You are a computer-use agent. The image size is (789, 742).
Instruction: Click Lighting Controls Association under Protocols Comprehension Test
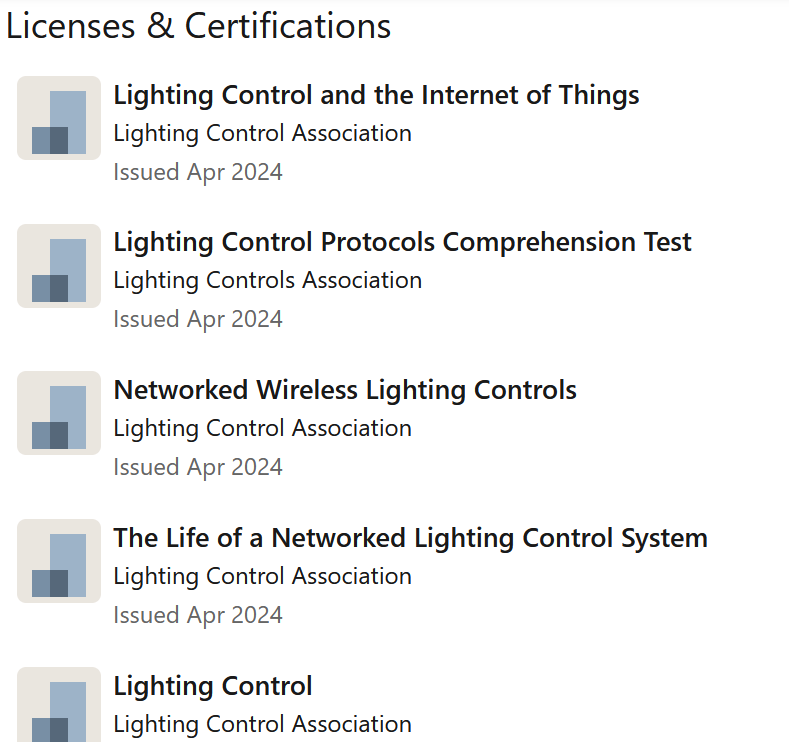(268, 281)
